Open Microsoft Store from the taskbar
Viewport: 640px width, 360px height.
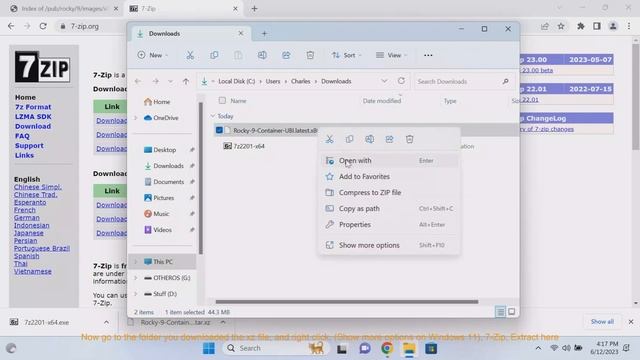tap(431, 348)
